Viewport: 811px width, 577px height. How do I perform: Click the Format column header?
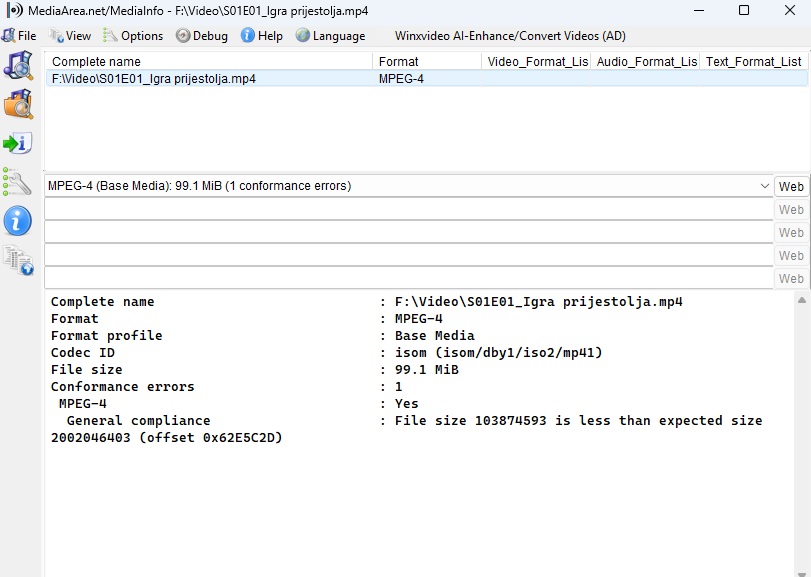point(426,61)
